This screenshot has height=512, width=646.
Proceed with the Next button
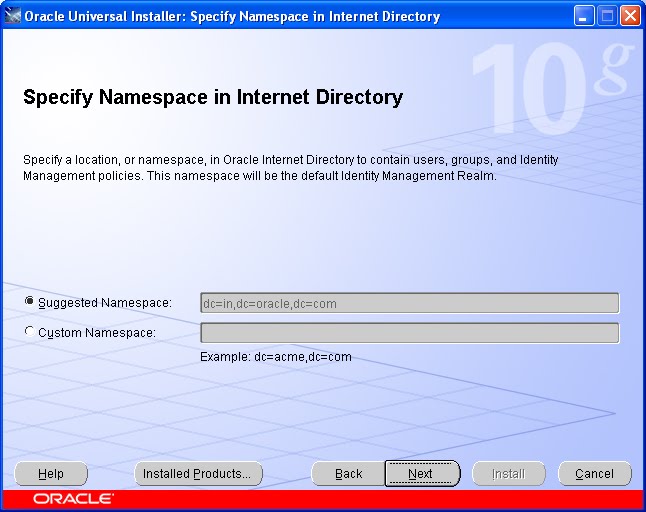coord(422,474)
